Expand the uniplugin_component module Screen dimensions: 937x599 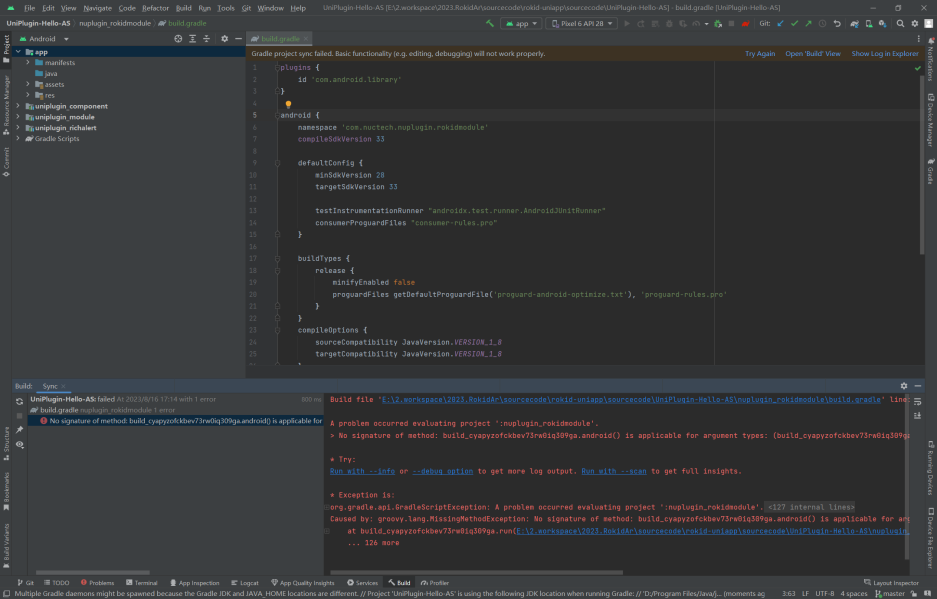click(18, 106)
